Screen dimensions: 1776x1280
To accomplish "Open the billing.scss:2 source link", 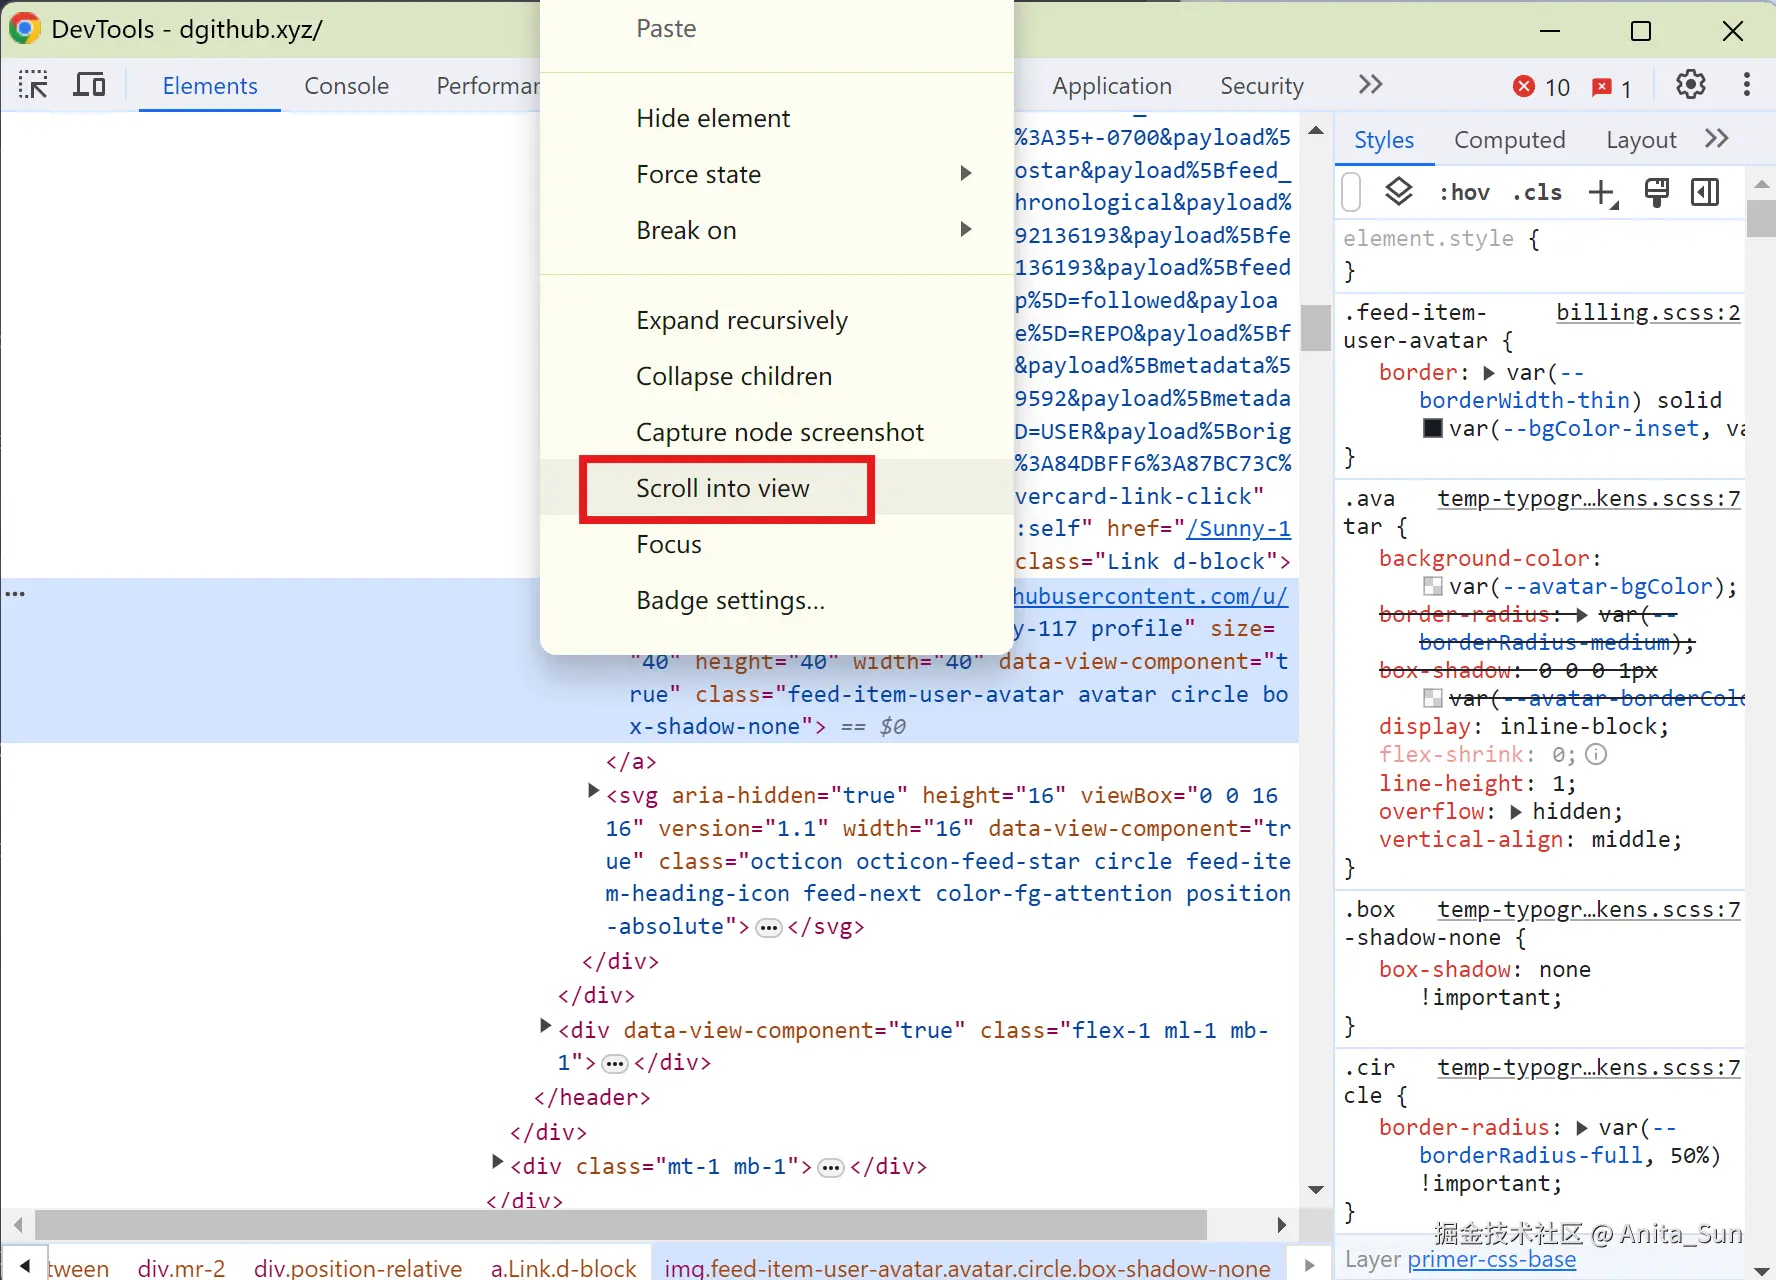I will coord(1648,313).
